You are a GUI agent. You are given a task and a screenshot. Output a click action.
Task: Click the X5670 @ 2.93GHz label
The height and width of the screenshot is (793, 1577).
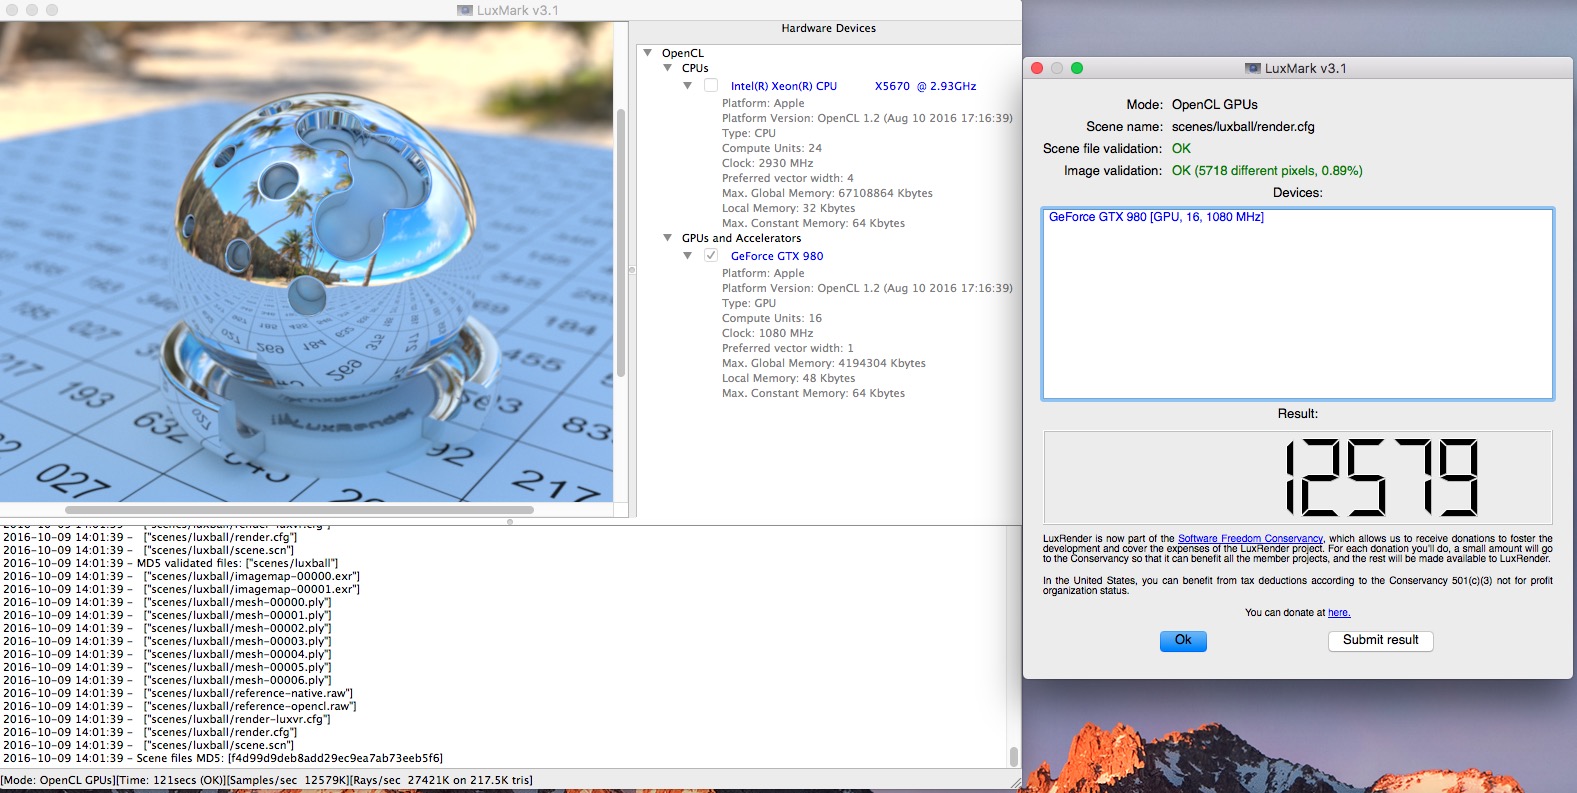[x=925, y=86]
